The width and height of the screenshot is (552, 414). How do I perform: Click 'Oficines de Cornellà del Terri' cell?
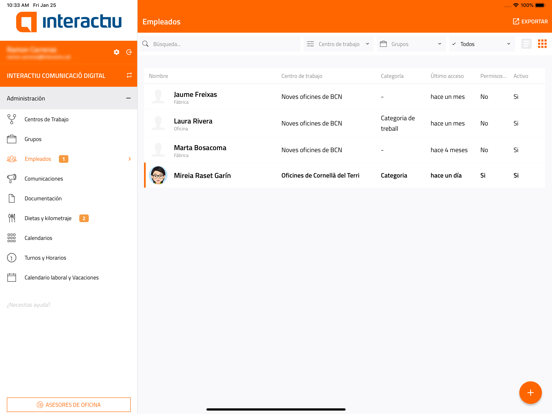[320, 175]
